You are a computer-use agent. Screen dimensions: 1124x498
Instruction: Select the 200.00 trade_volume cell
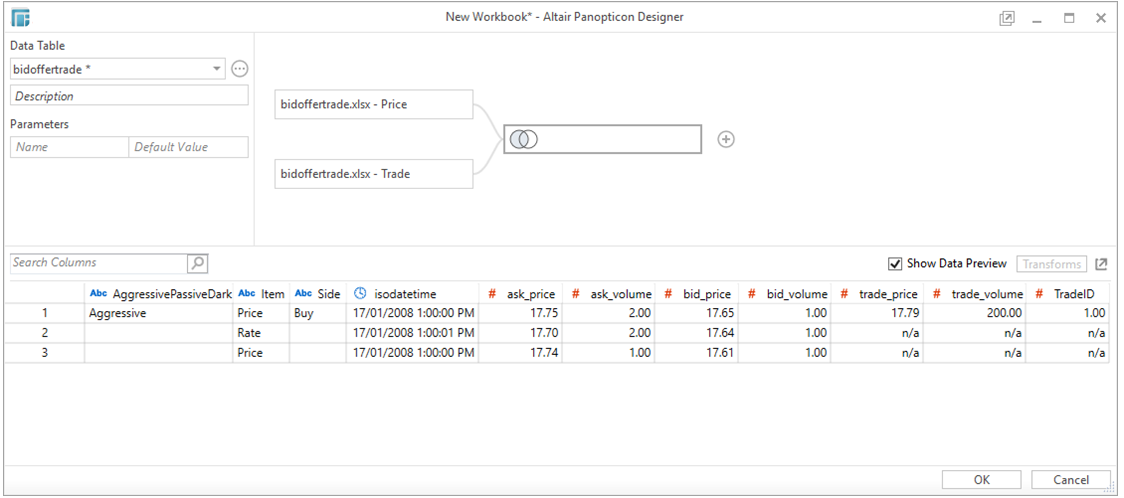974,313
